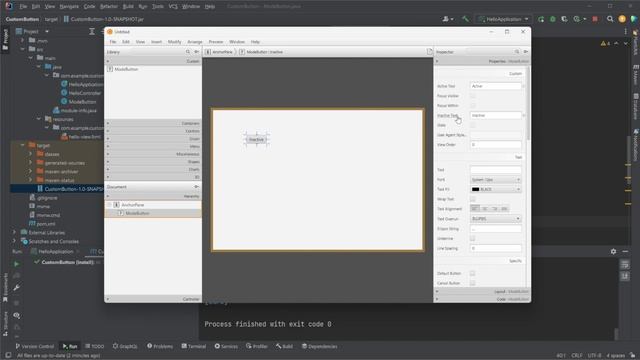Open the Refactor menu in IntelliJ
Screen dimensions: 640x360
109,7
